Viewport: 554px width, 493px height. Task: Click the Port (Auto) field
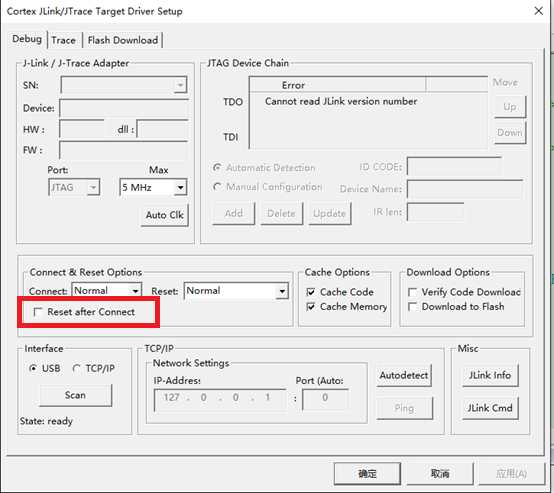tap(325, 399)
